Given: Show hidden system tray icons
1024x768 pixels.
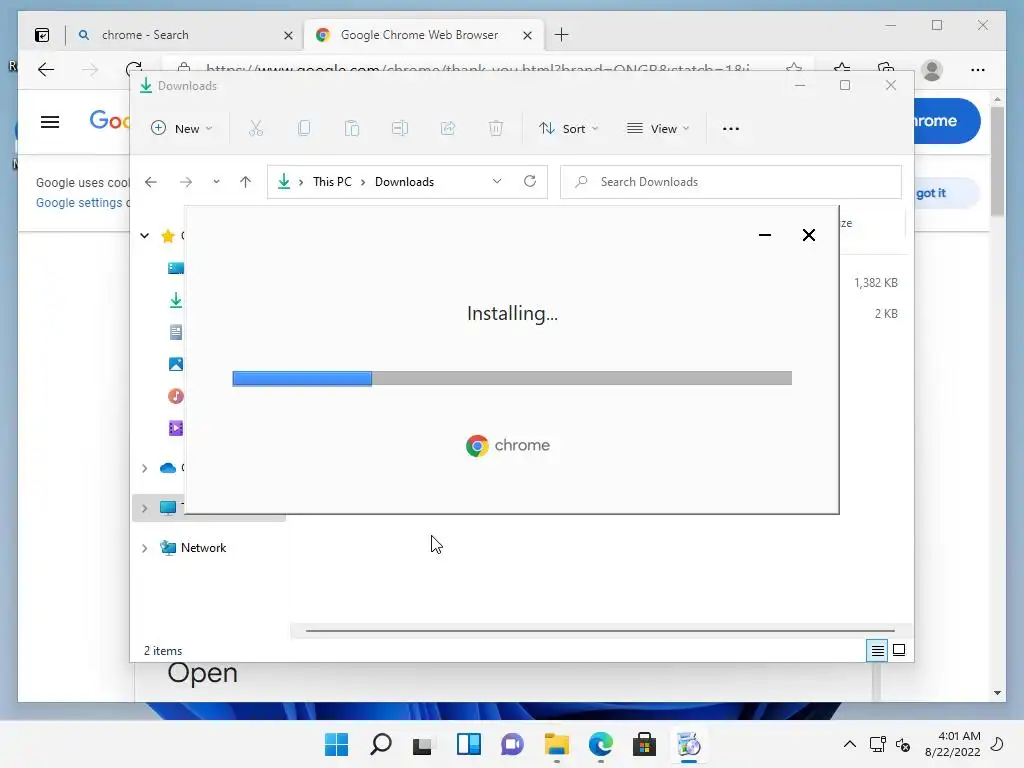Looking at the screenshot, I should point(850,744).
